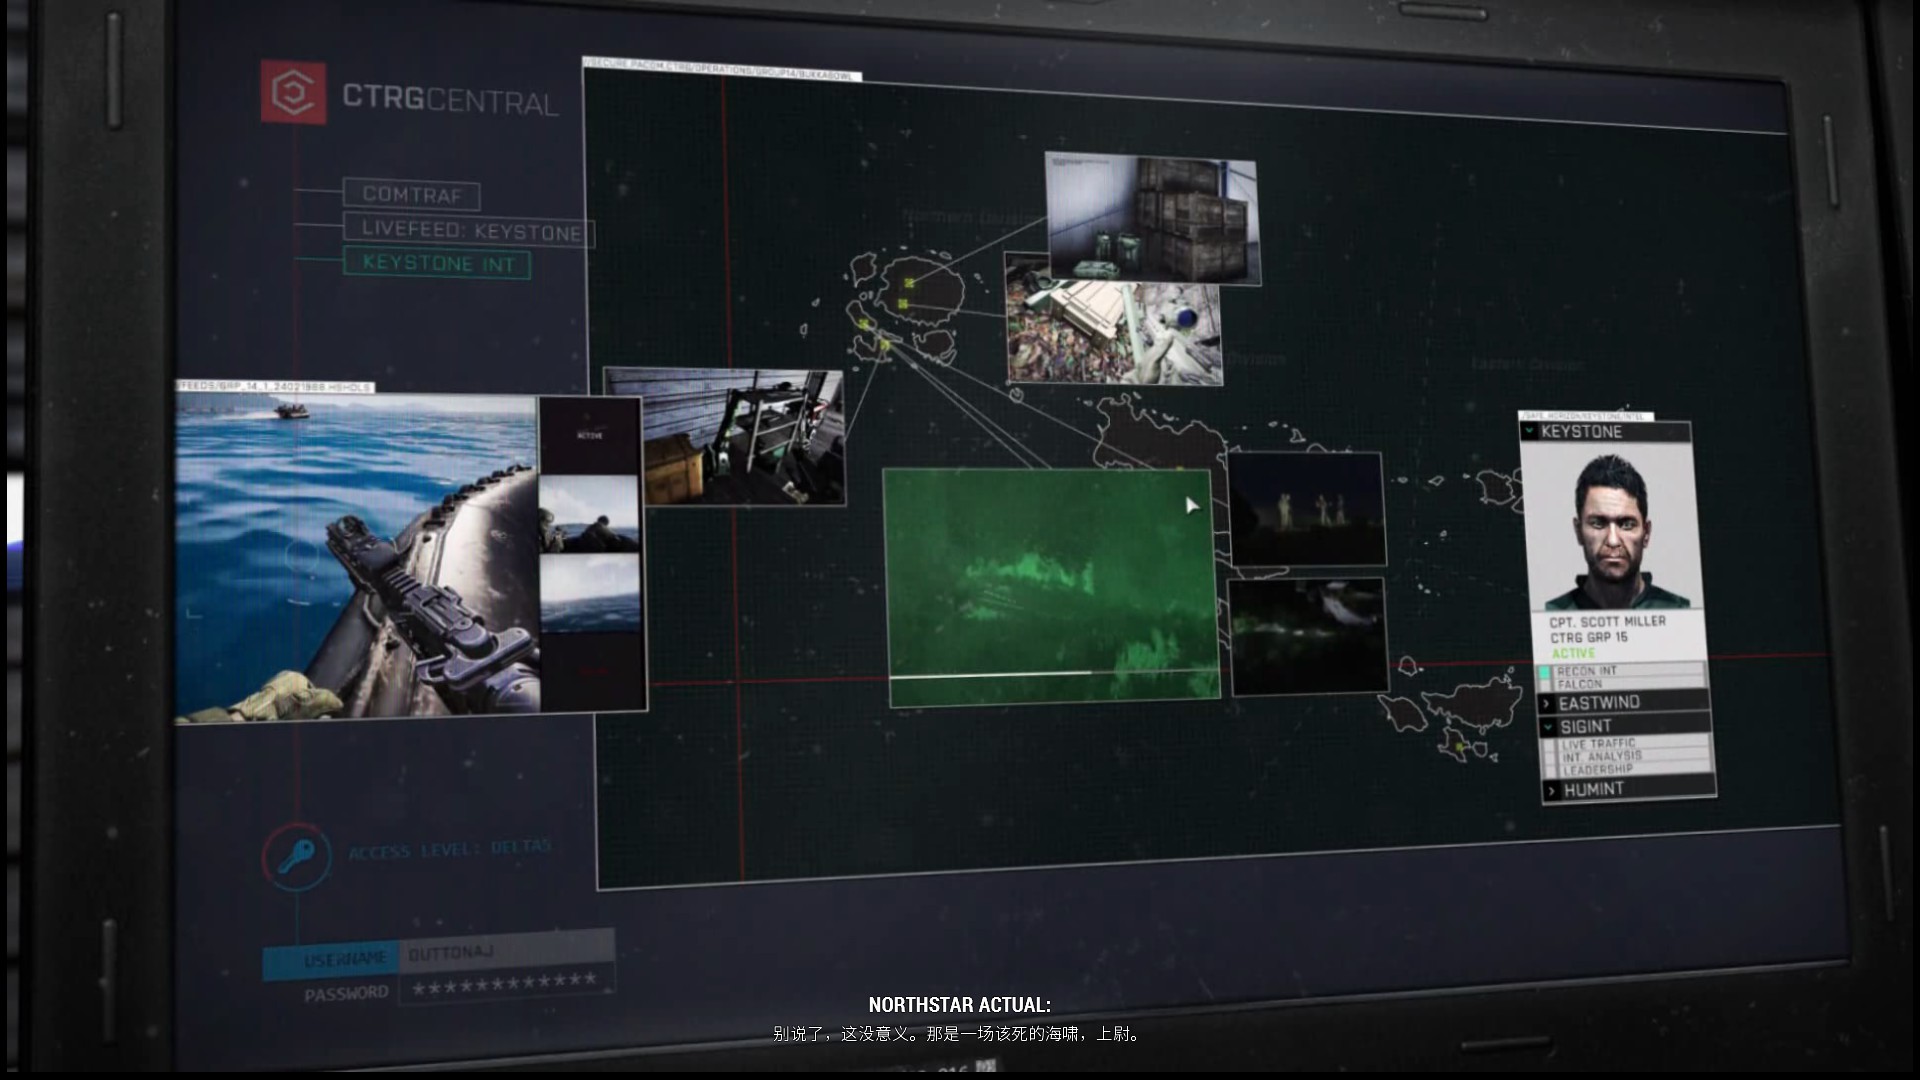Select the soldiers-on-boat feed thumbnail
The height and width of the screenshot is (1080, 1920).
point(589,514)
